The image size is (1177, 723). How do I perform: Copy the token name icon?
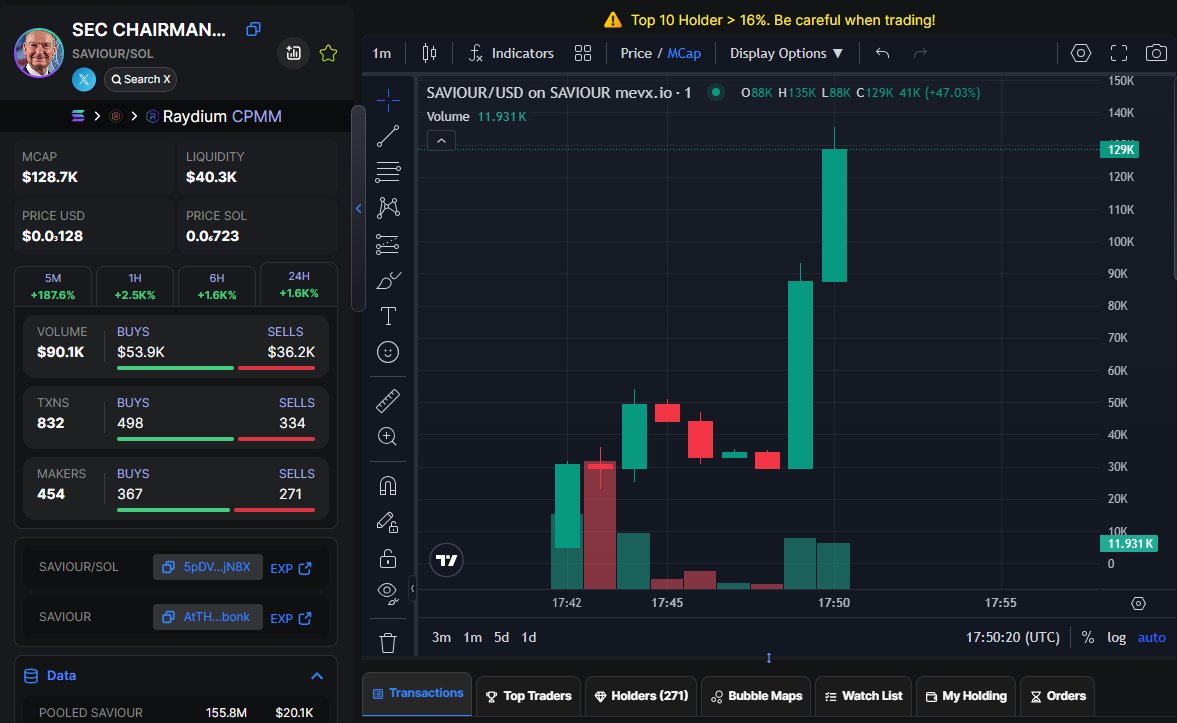click(x=253, y=29)
